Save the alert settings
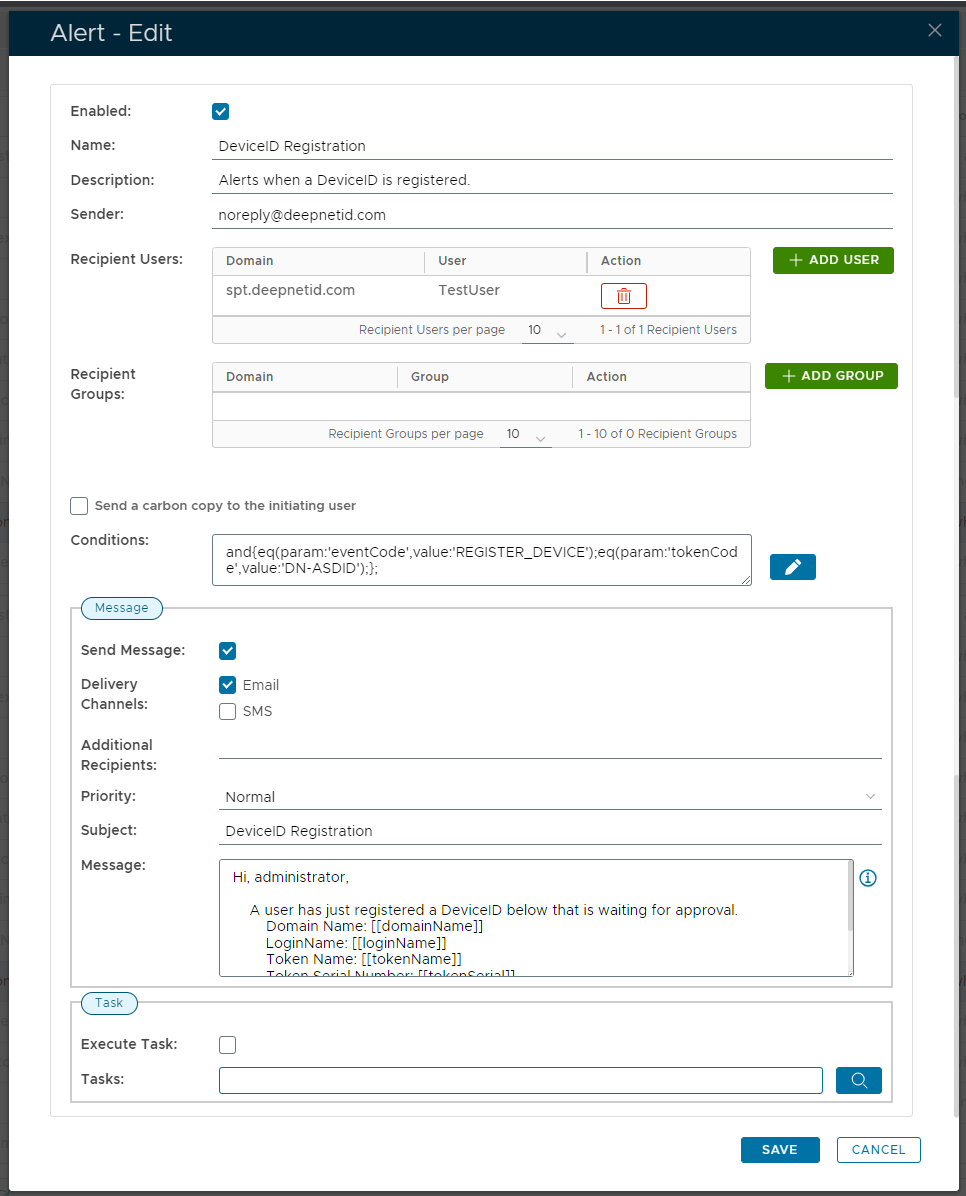 click(x=779, y=1150)
